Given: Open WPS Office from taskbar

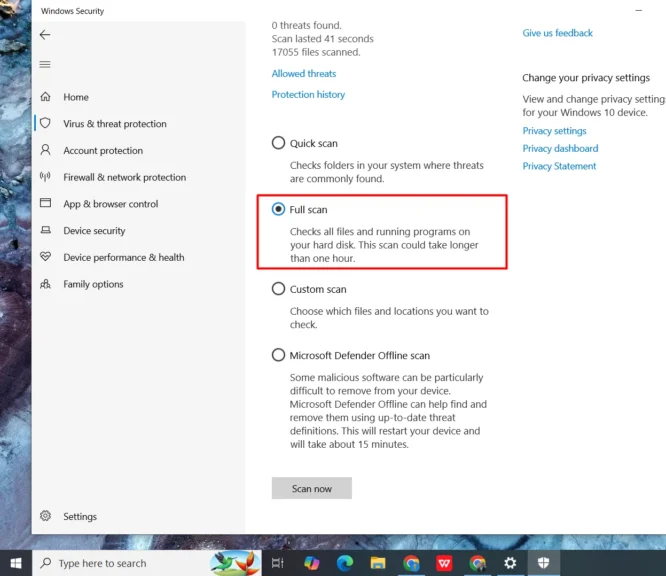Looking at the screenshot, I should (x=444, y=563).
